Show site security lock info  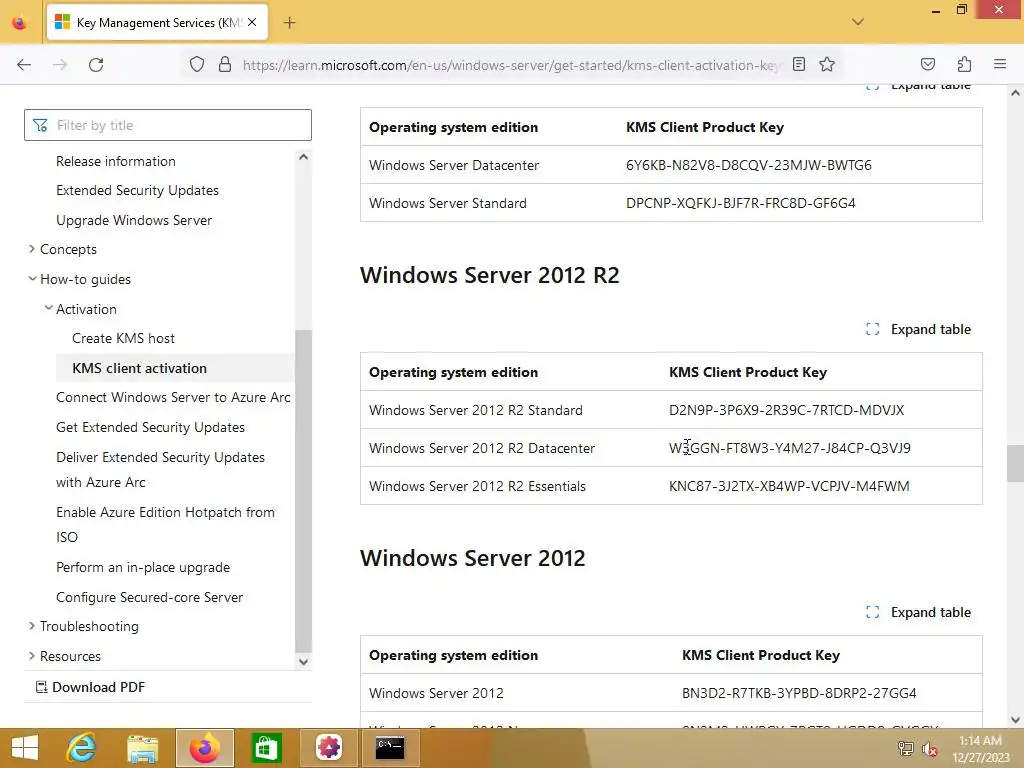[225, 64]
